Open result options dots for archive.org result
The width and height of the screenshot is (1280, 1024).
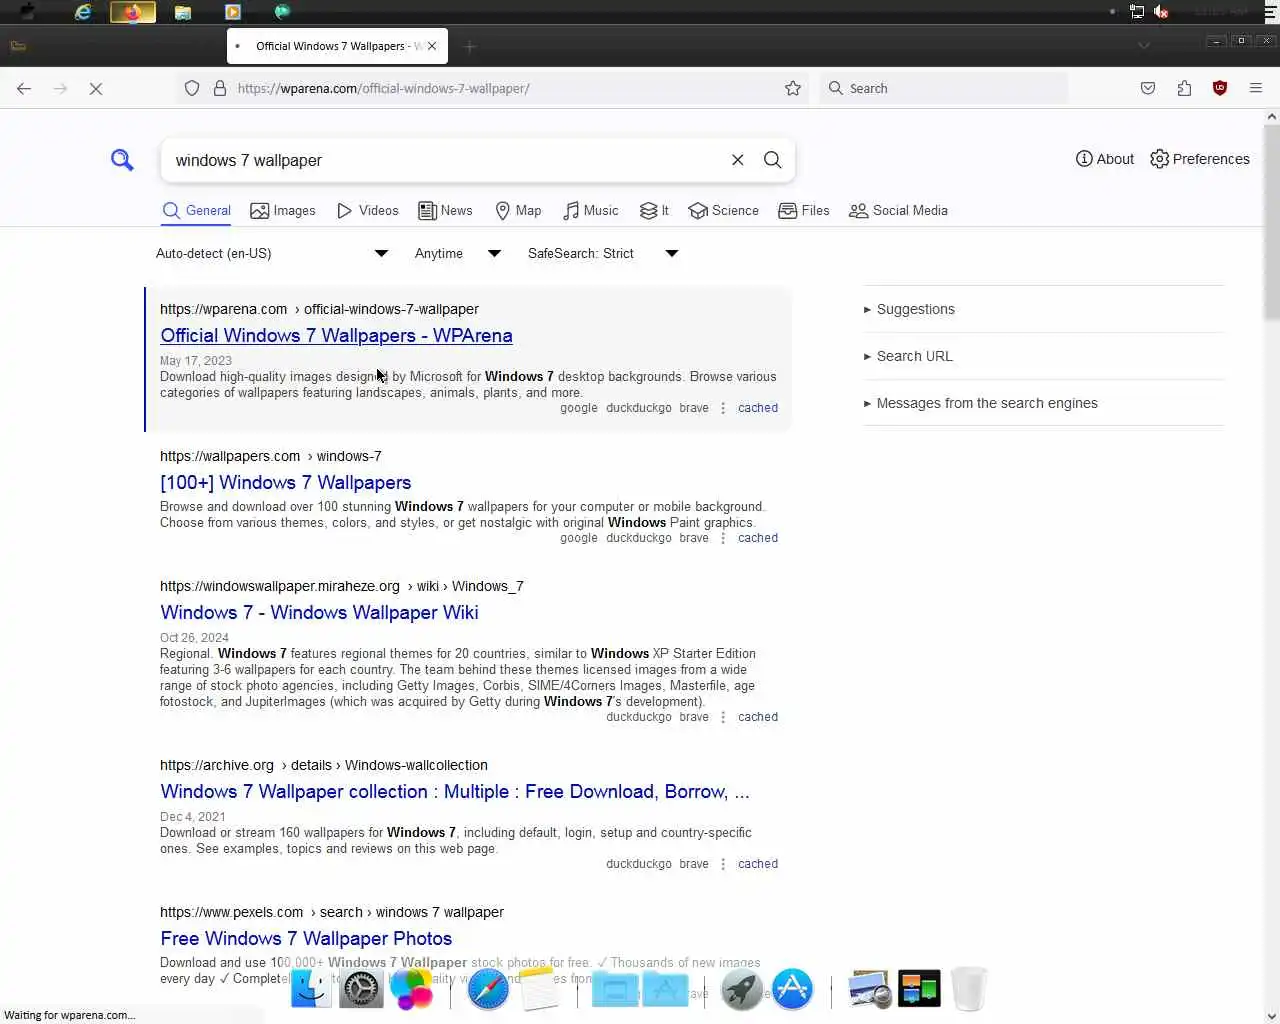point(723,864)
